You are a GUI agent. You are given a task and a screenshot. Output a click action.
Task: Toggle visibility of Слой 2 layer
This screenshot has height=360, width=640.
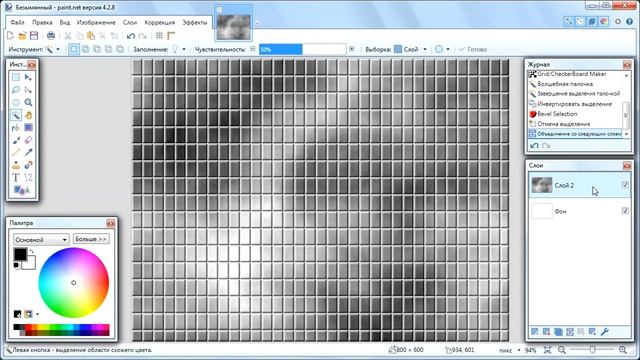625,185
